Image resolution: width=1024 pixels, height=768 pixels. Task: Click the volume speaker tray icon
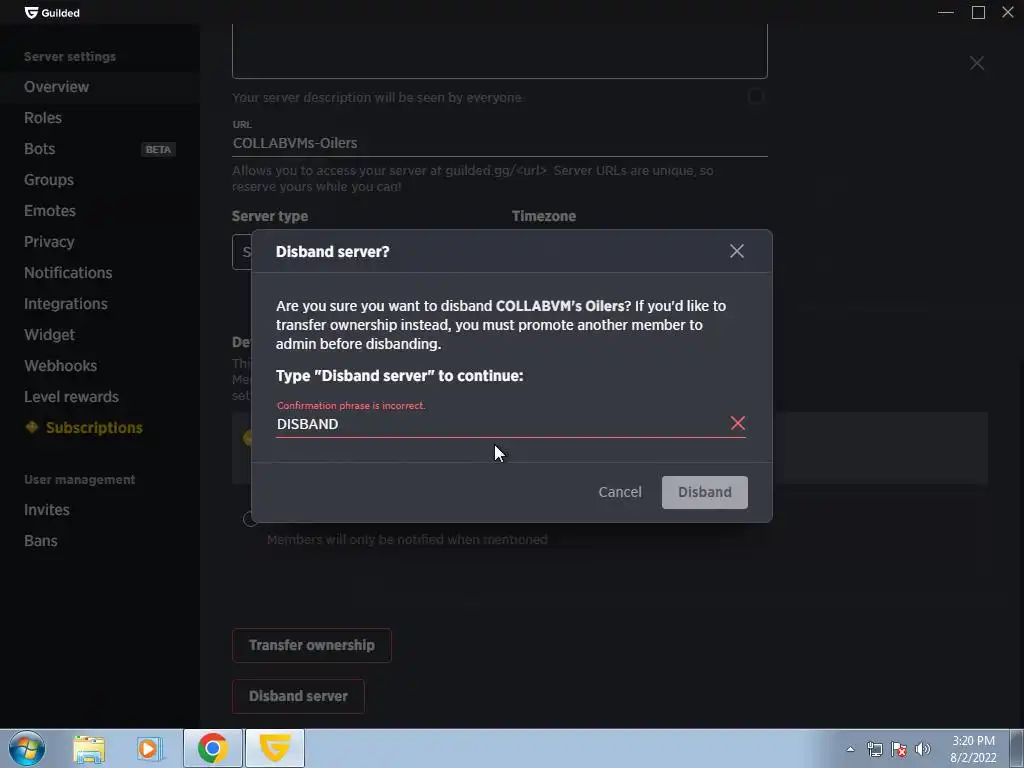click(923, 749)
